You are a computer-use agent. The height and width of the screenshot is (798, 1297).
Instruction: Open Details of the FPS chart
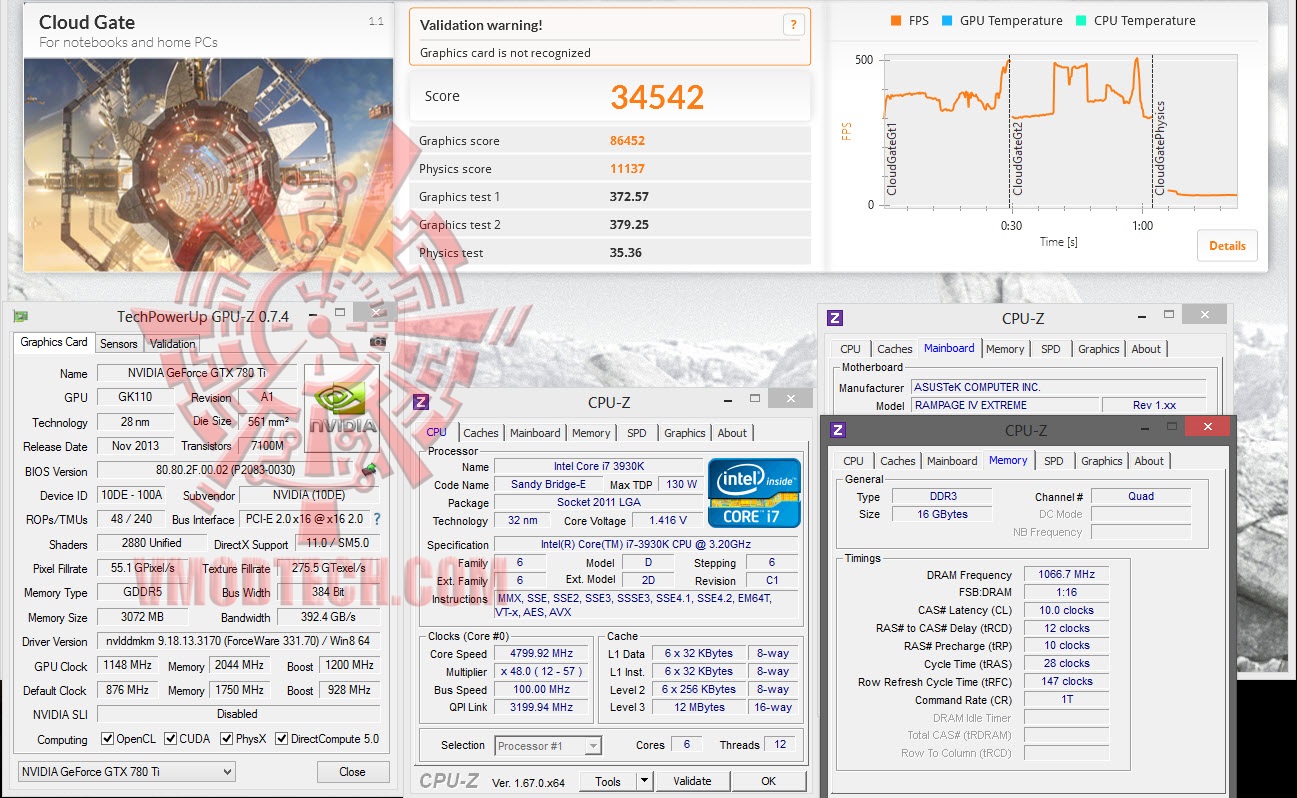(x=1227, y=246)
